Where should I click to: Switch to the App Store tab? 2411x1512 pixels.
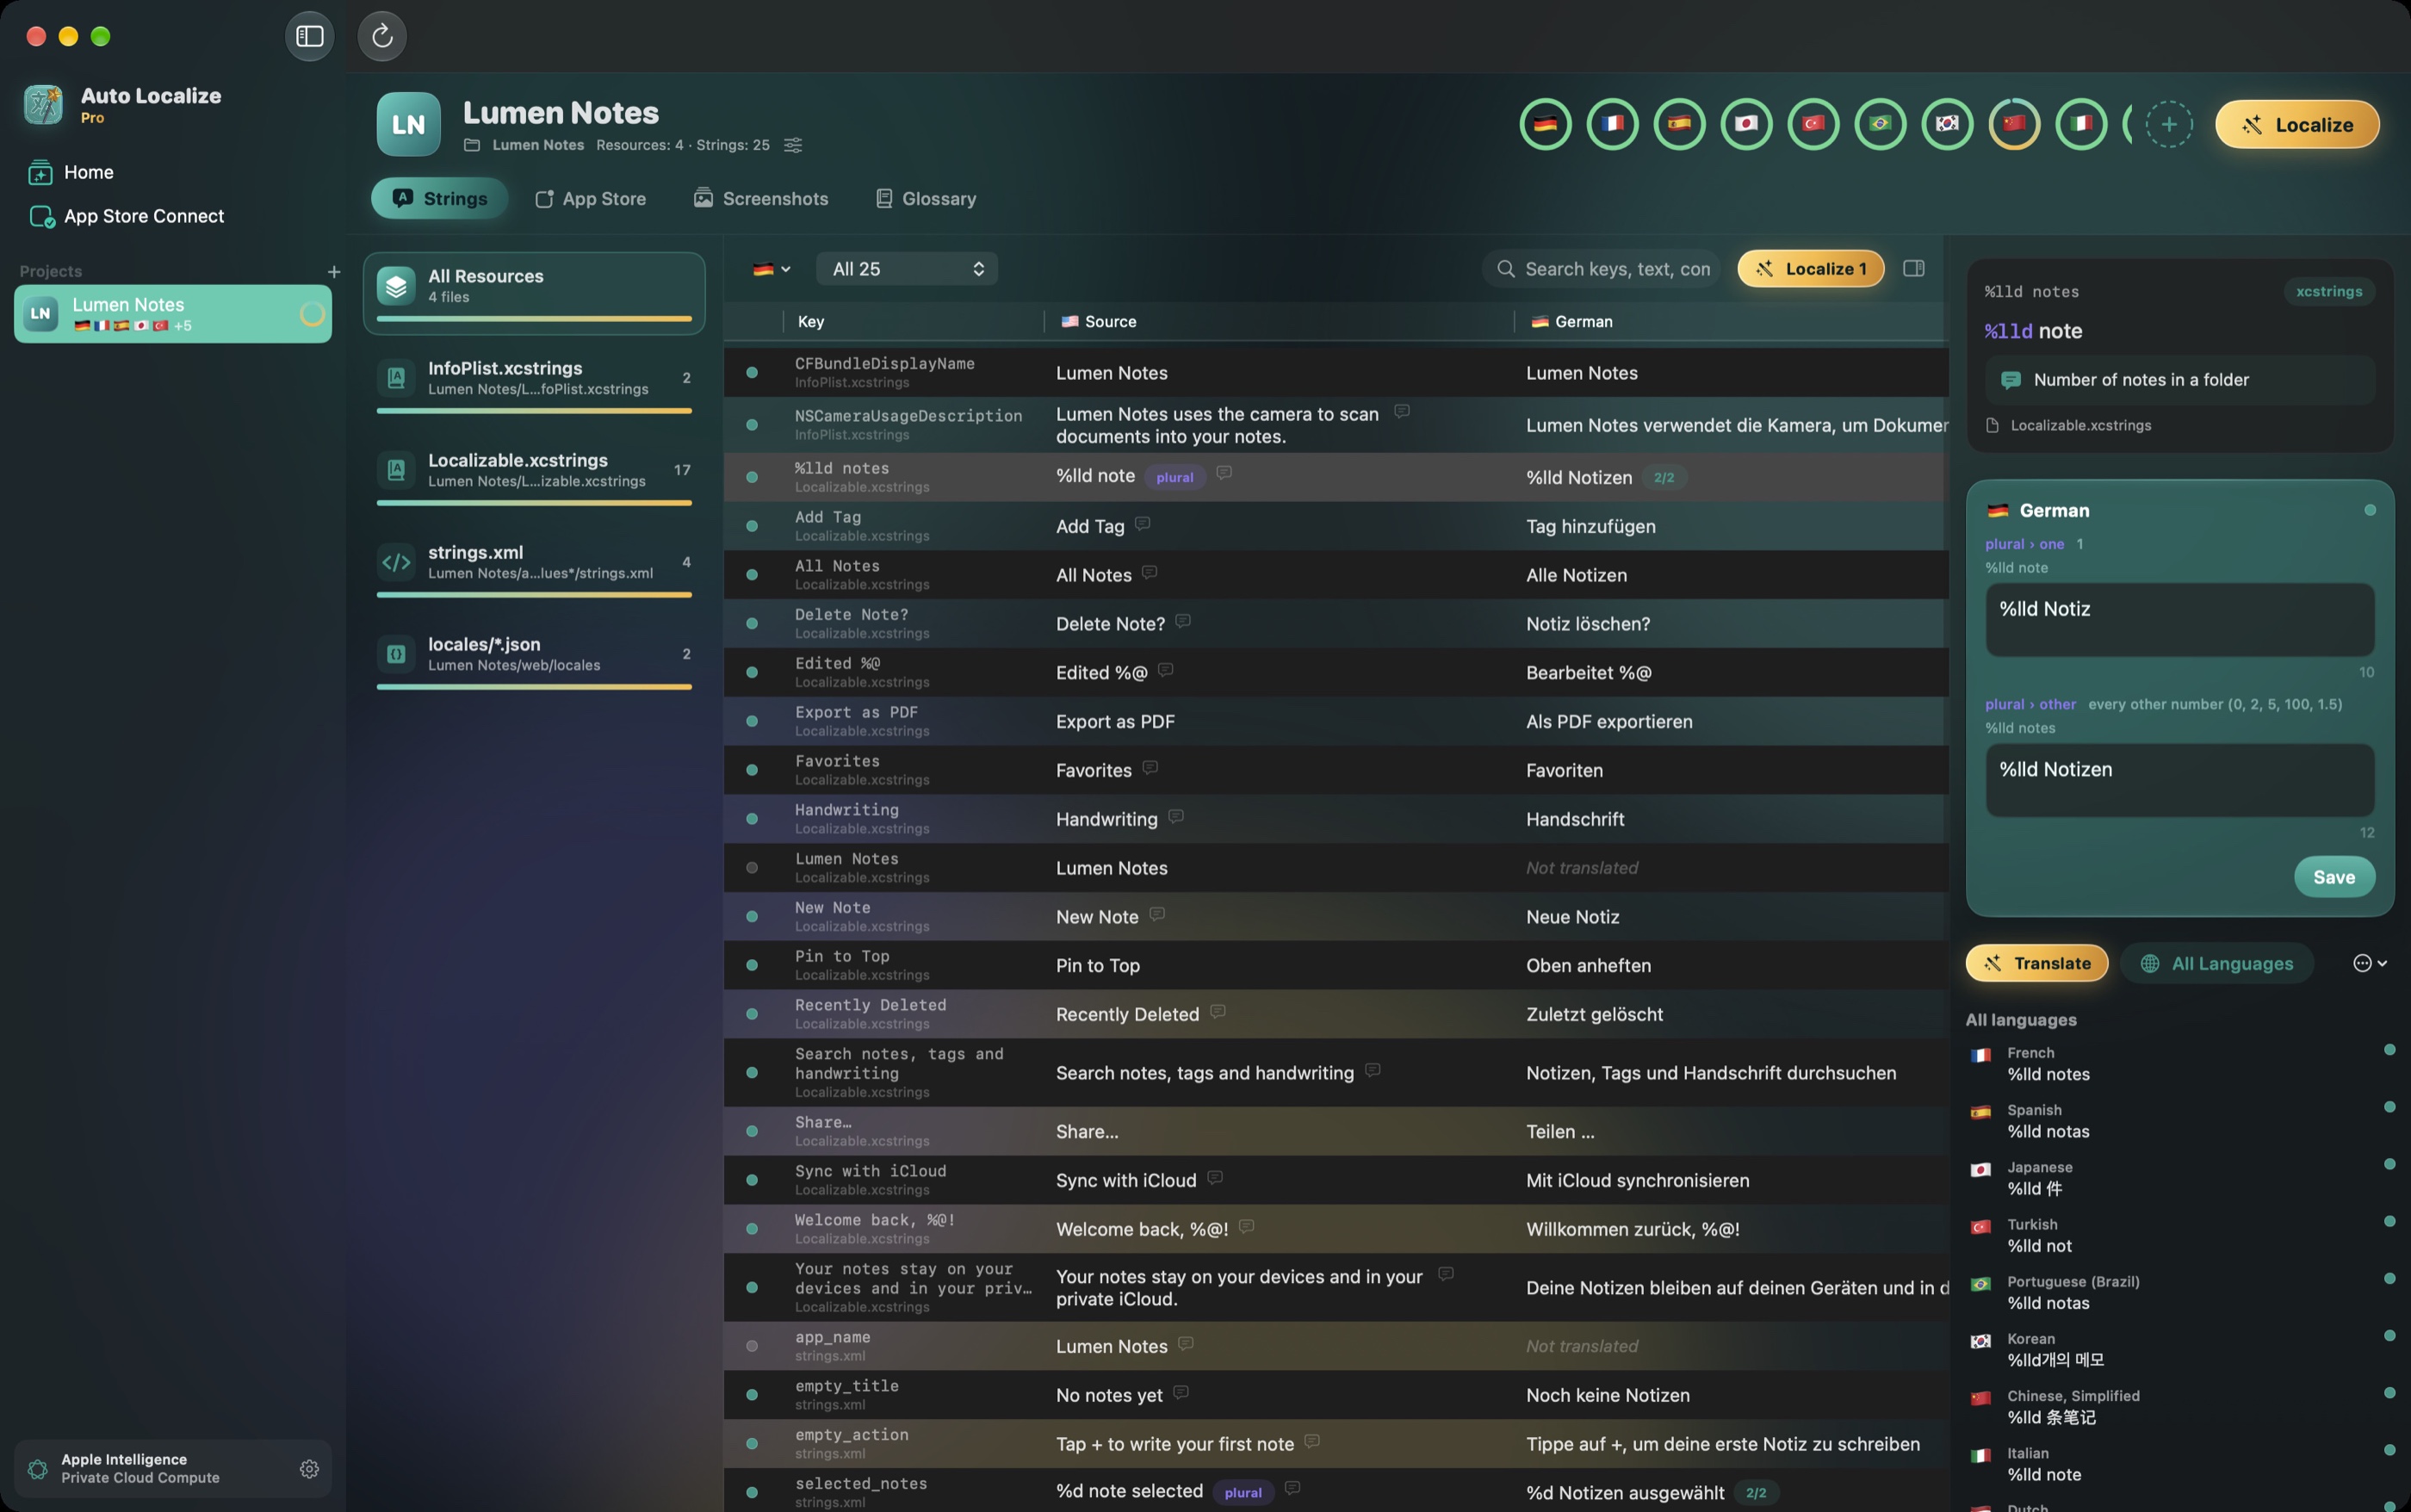[590, 198]
